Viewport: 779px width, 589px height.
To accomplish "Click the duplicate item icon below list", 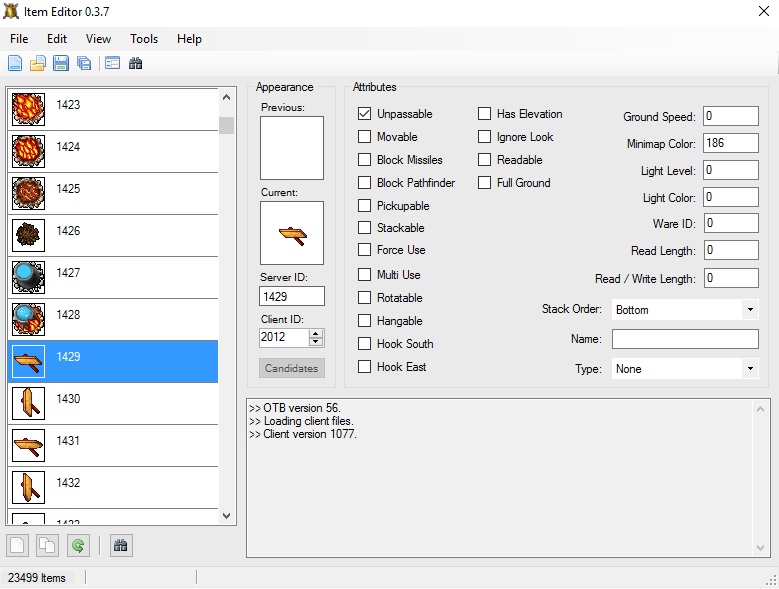I will [47, 546].
